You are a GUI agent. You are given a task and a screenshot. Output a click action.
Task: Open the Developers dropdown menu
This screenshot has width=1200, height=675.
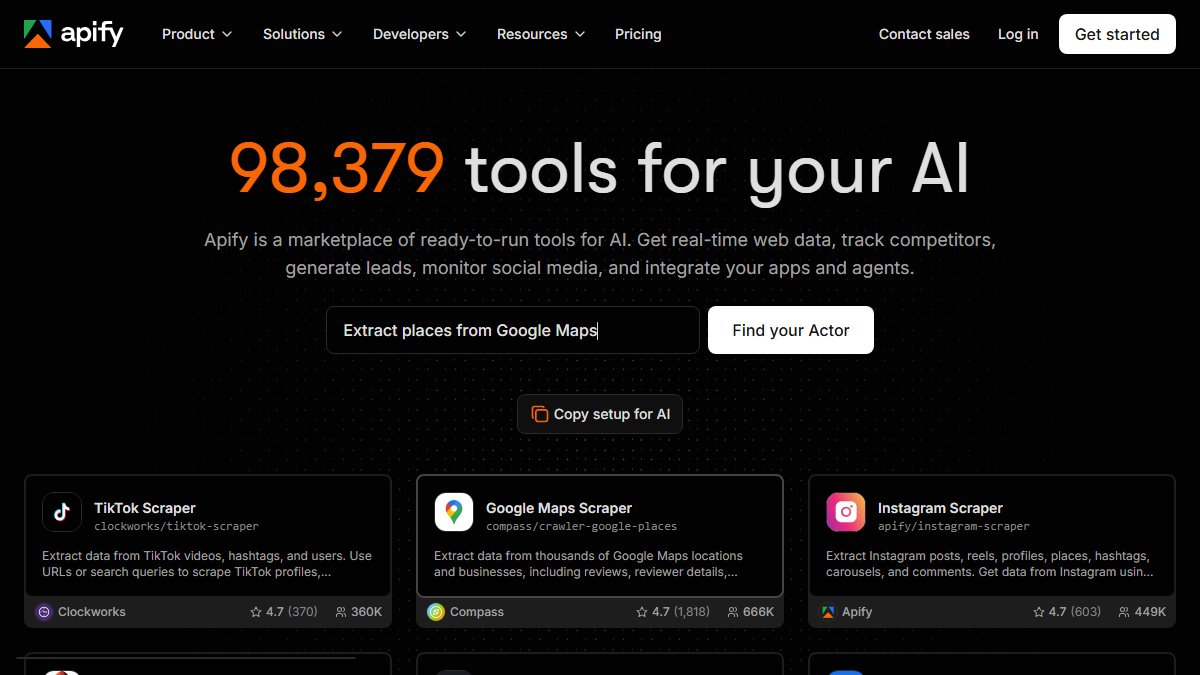click(420, 34)
